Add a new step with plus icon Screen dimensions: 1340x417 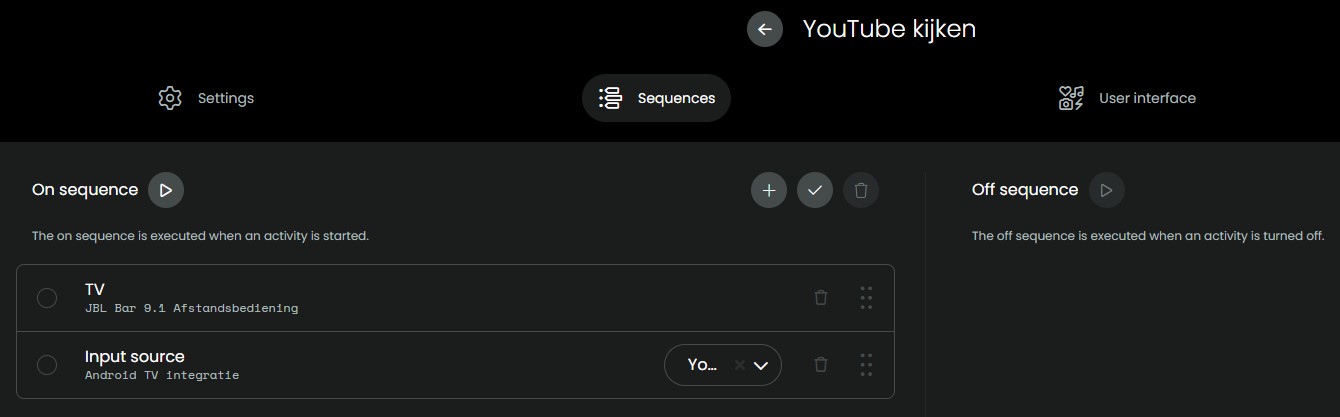pos(769,190)
